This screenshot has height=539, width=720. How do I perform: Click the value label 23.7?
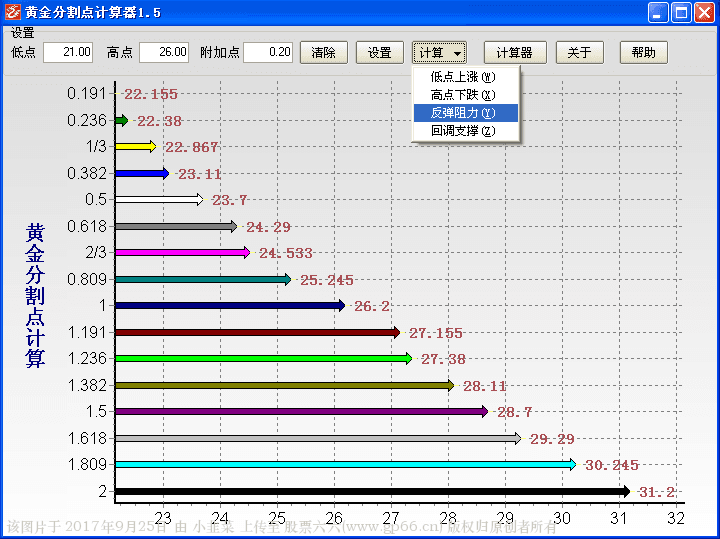(x=229, y=200)
